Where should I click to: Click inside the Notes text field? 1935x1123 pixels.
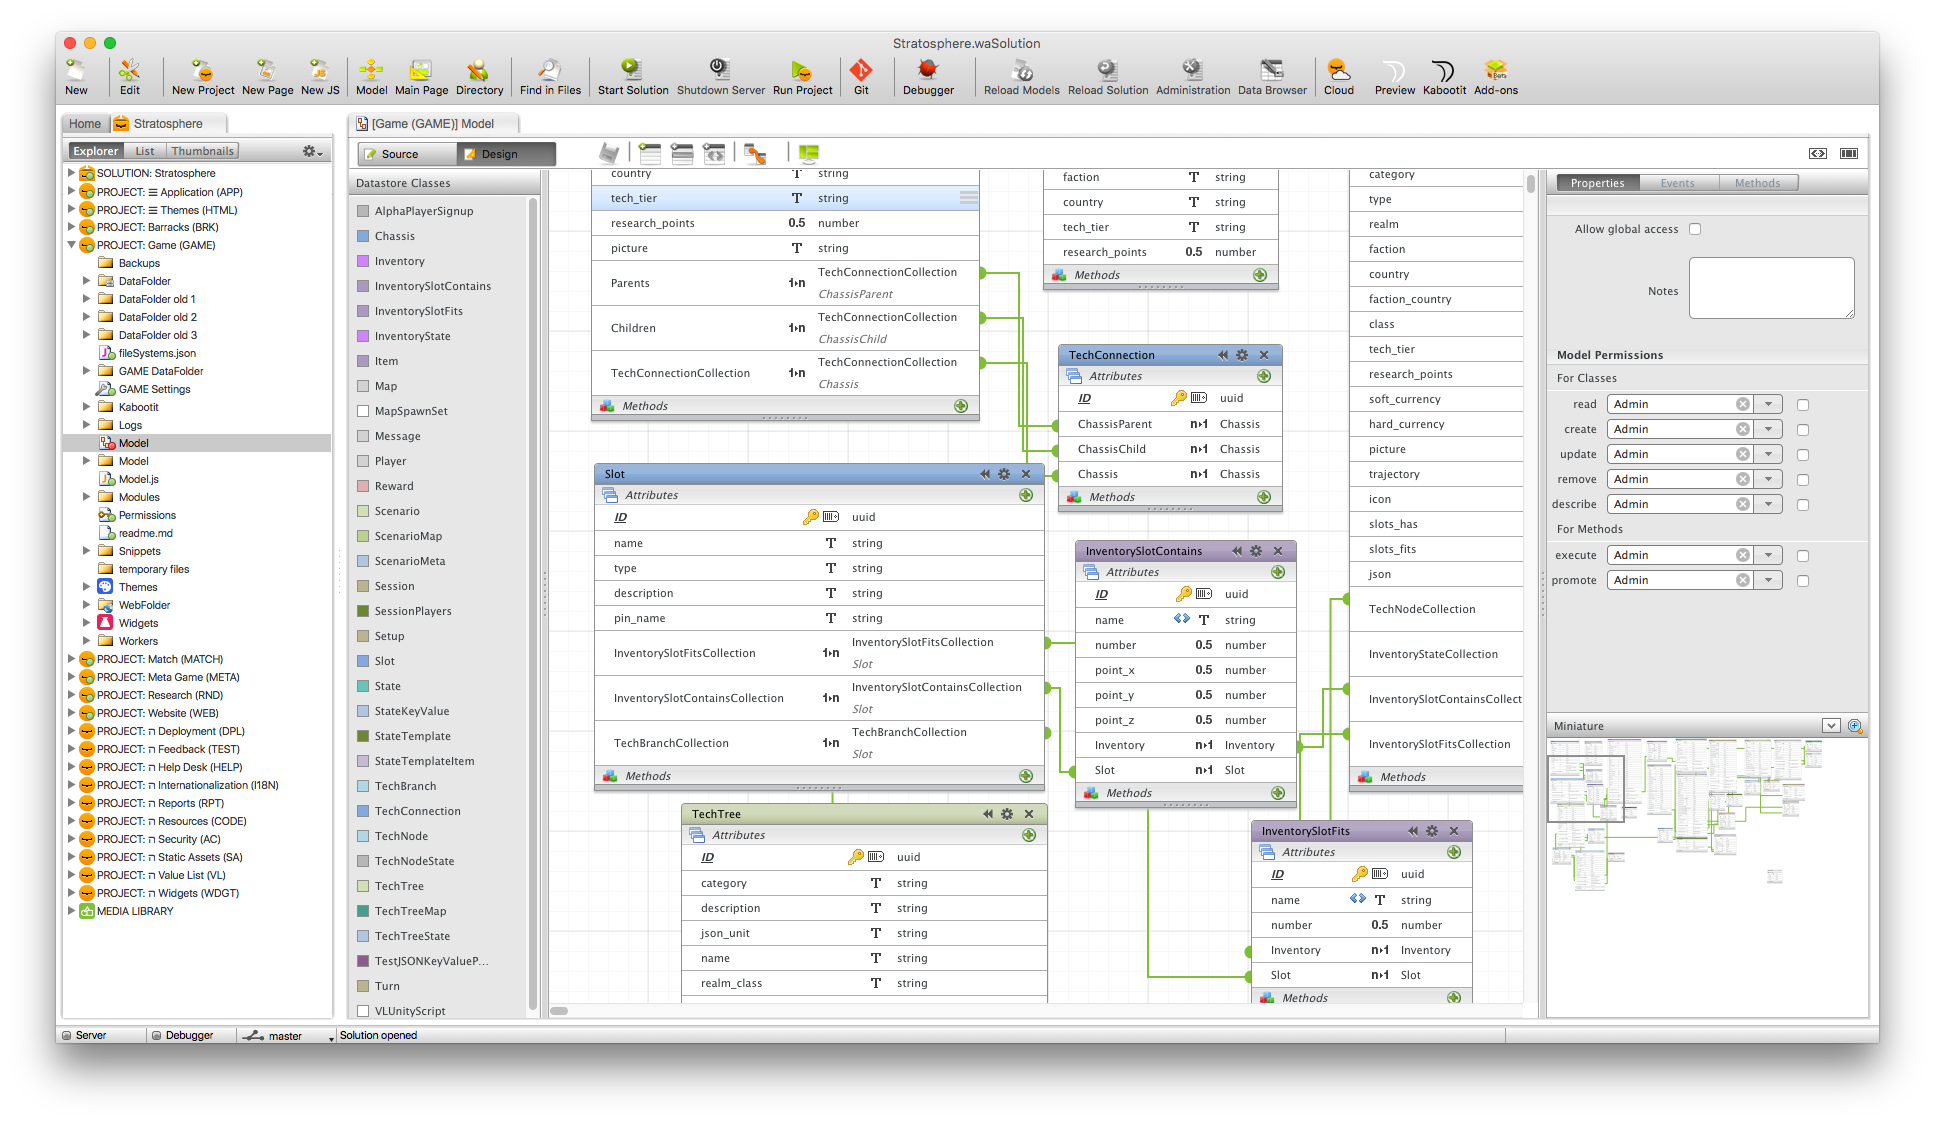pos(1771,288)
